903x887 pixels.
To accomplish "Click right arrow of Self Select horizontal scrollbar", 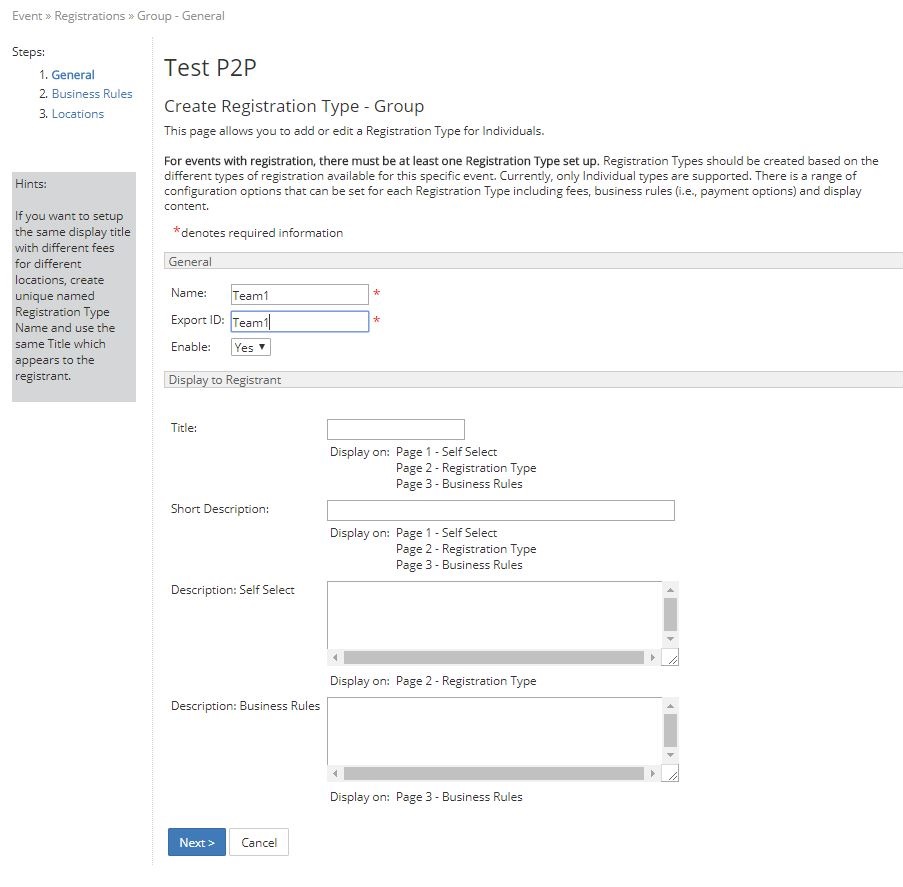I will 652,657.
